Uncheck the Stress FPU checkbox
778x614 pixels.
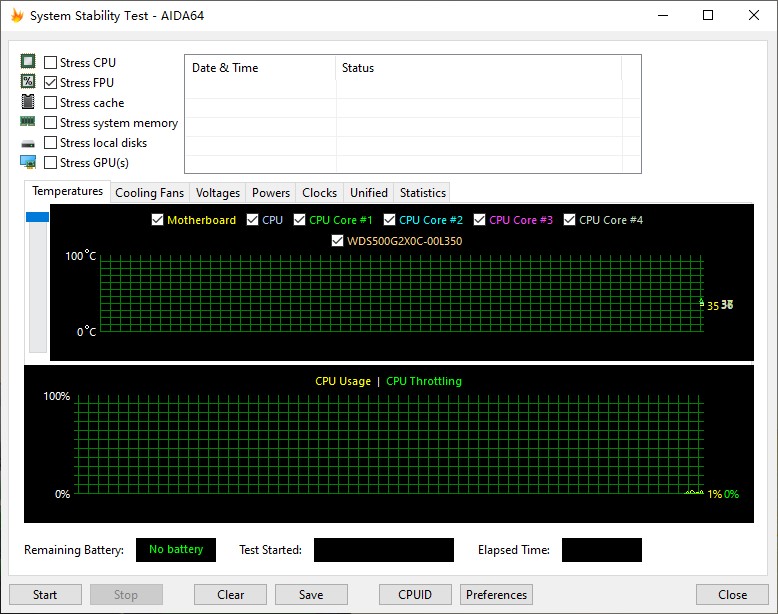coord(50,82)
